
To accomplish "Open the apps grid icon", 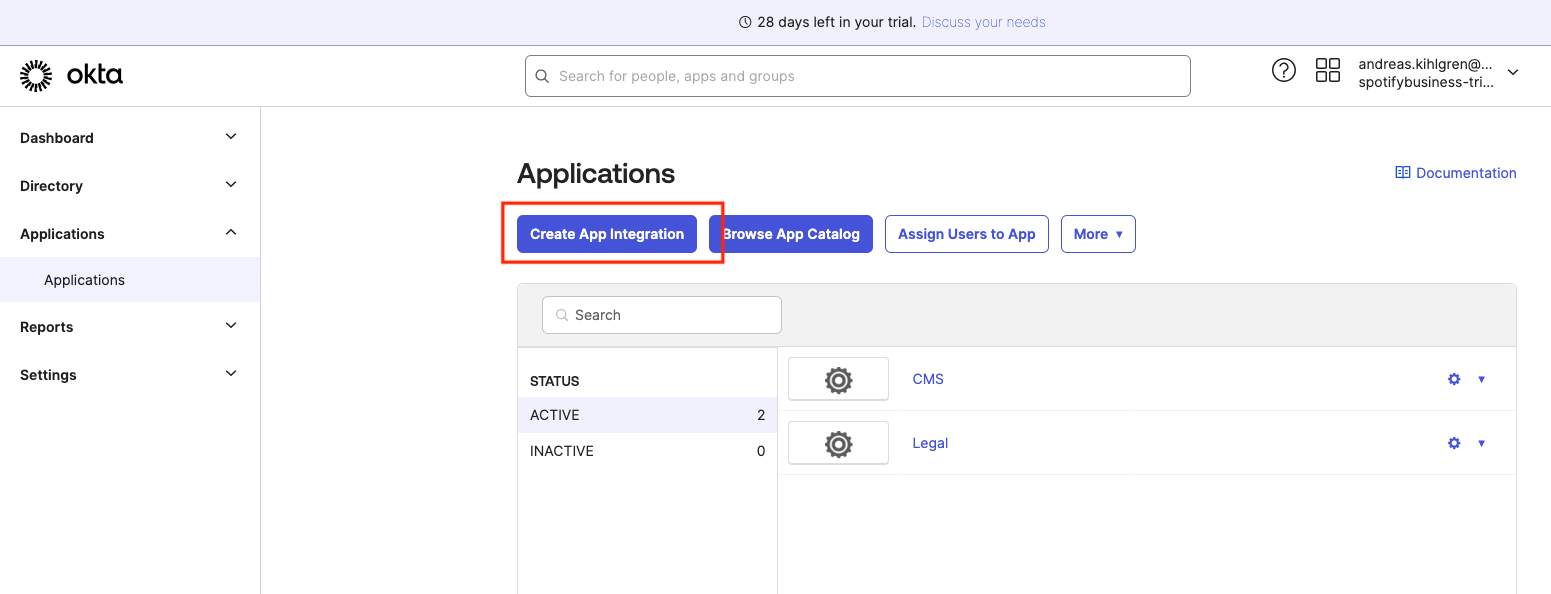I will pyautogui.click(x=1327, y=70).
